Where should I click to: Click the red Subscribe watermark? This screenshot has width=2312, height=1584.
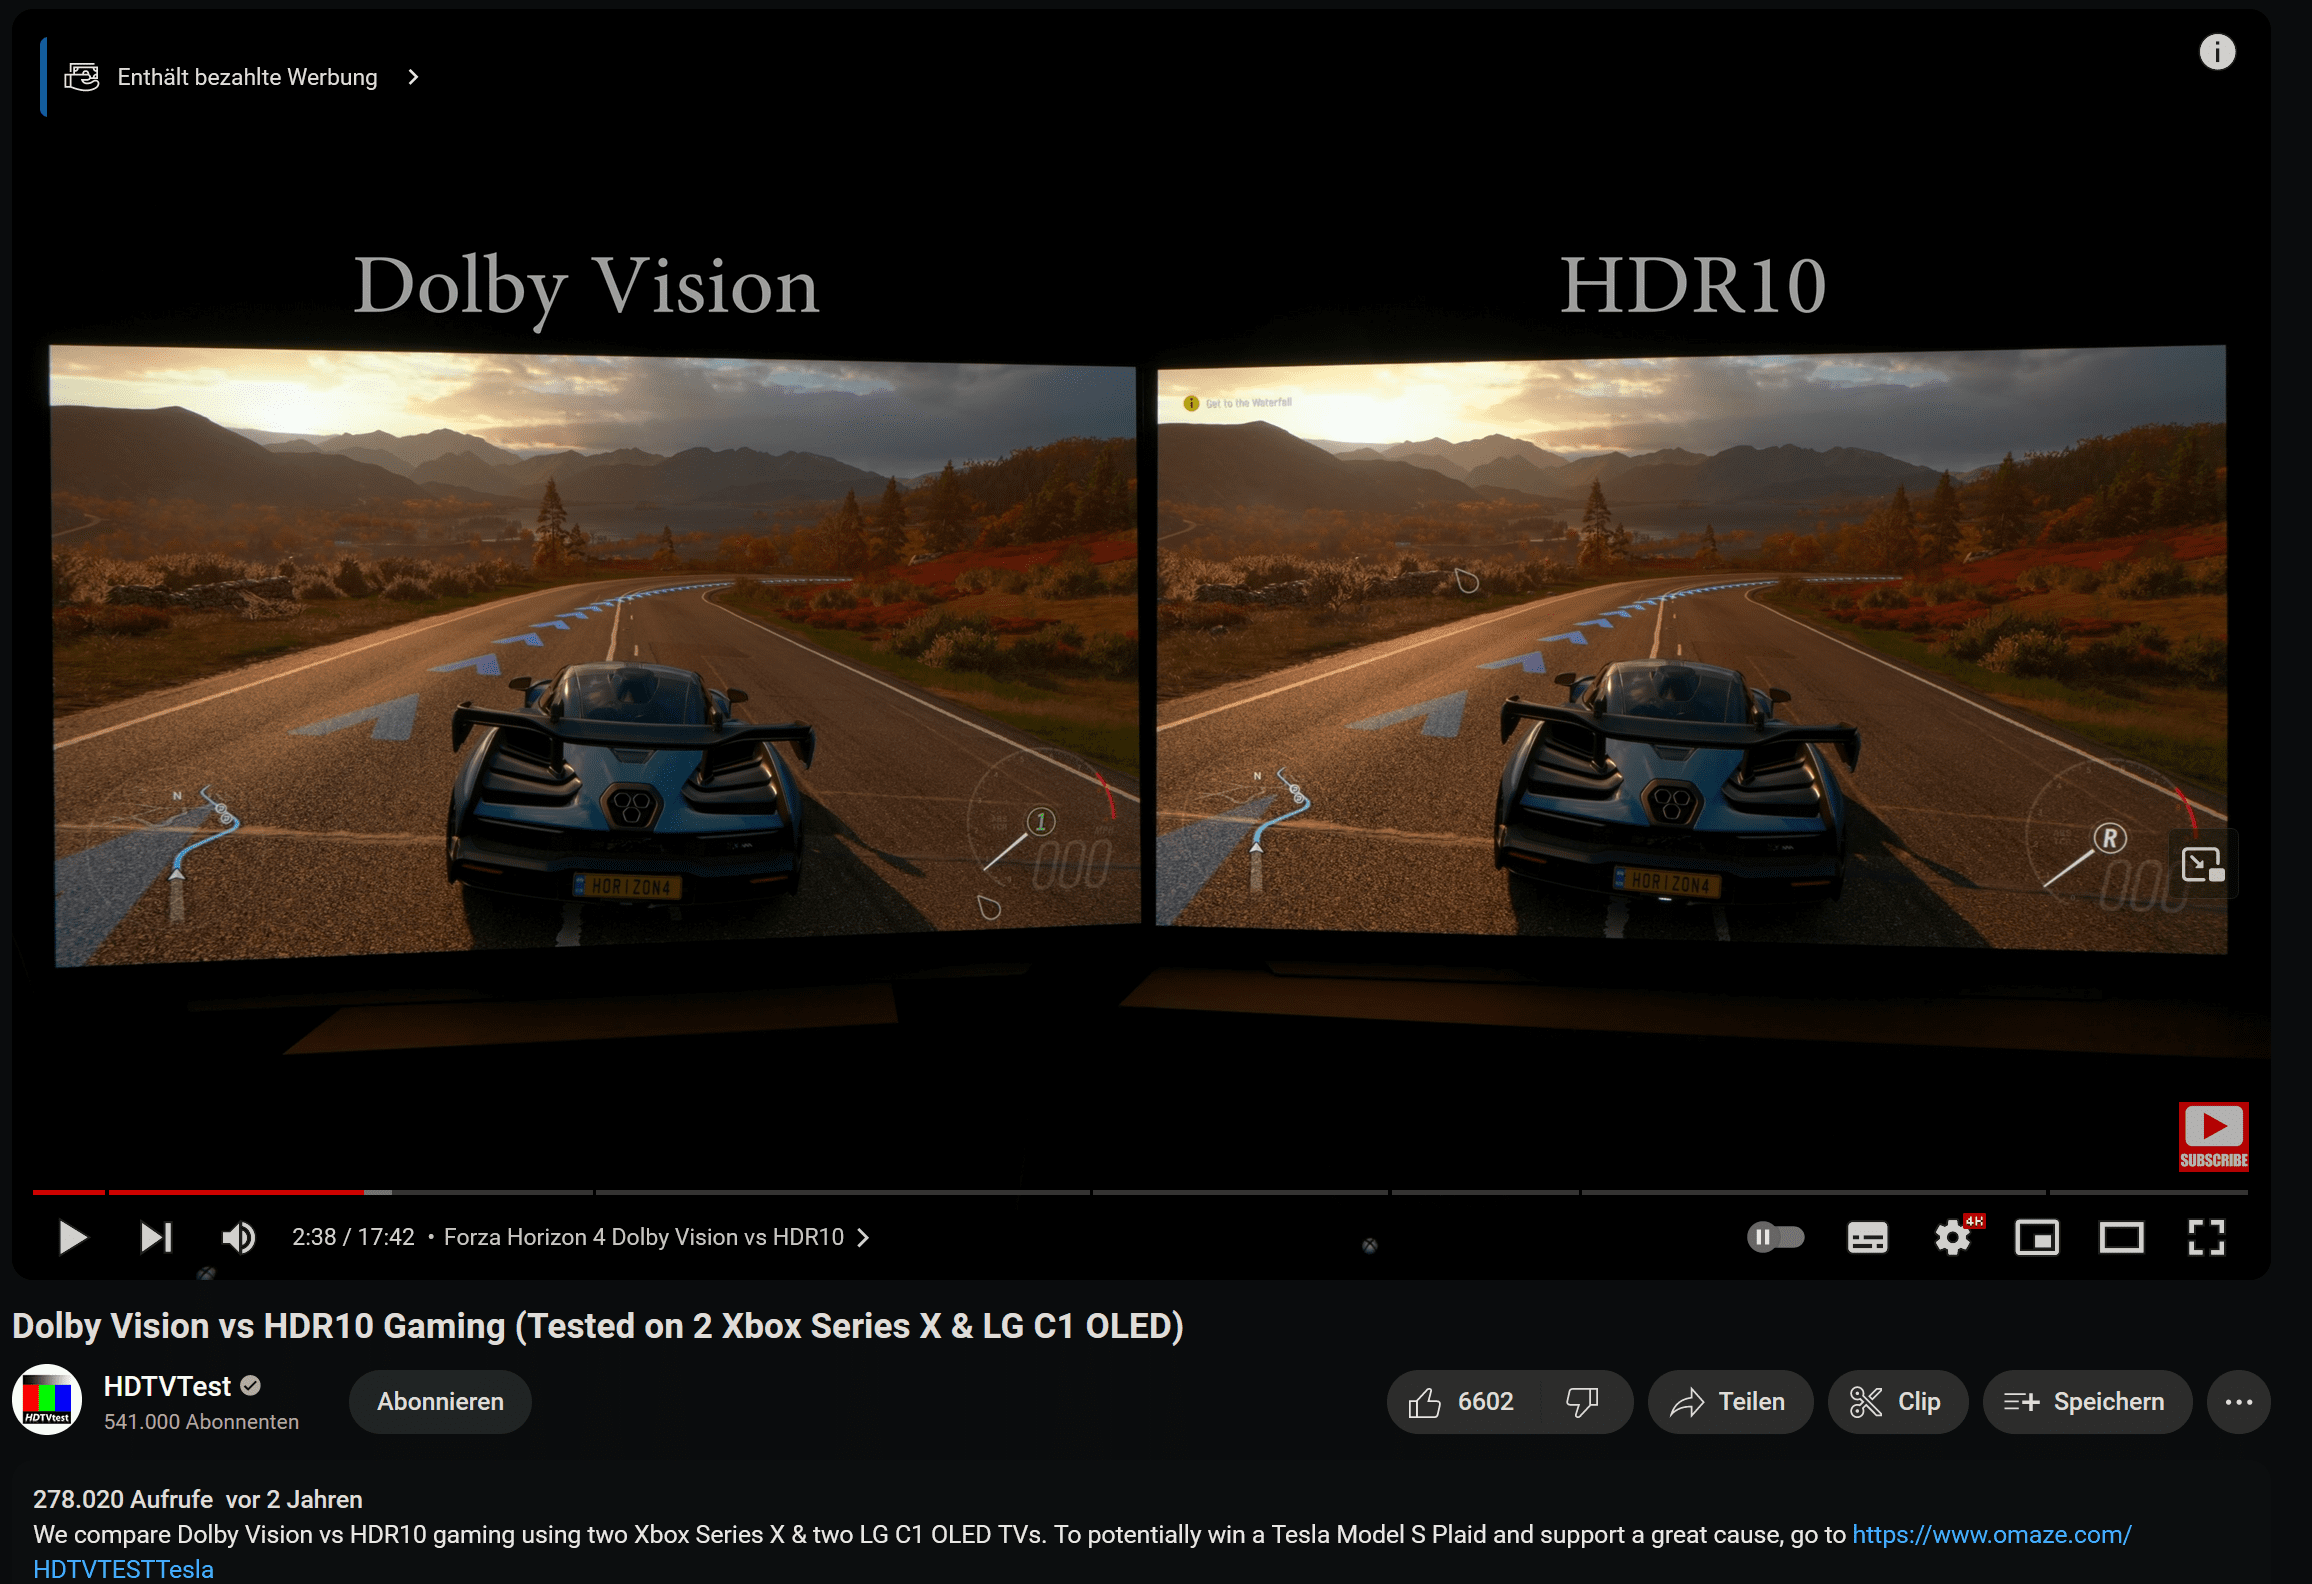[x=2214, y=1136]
